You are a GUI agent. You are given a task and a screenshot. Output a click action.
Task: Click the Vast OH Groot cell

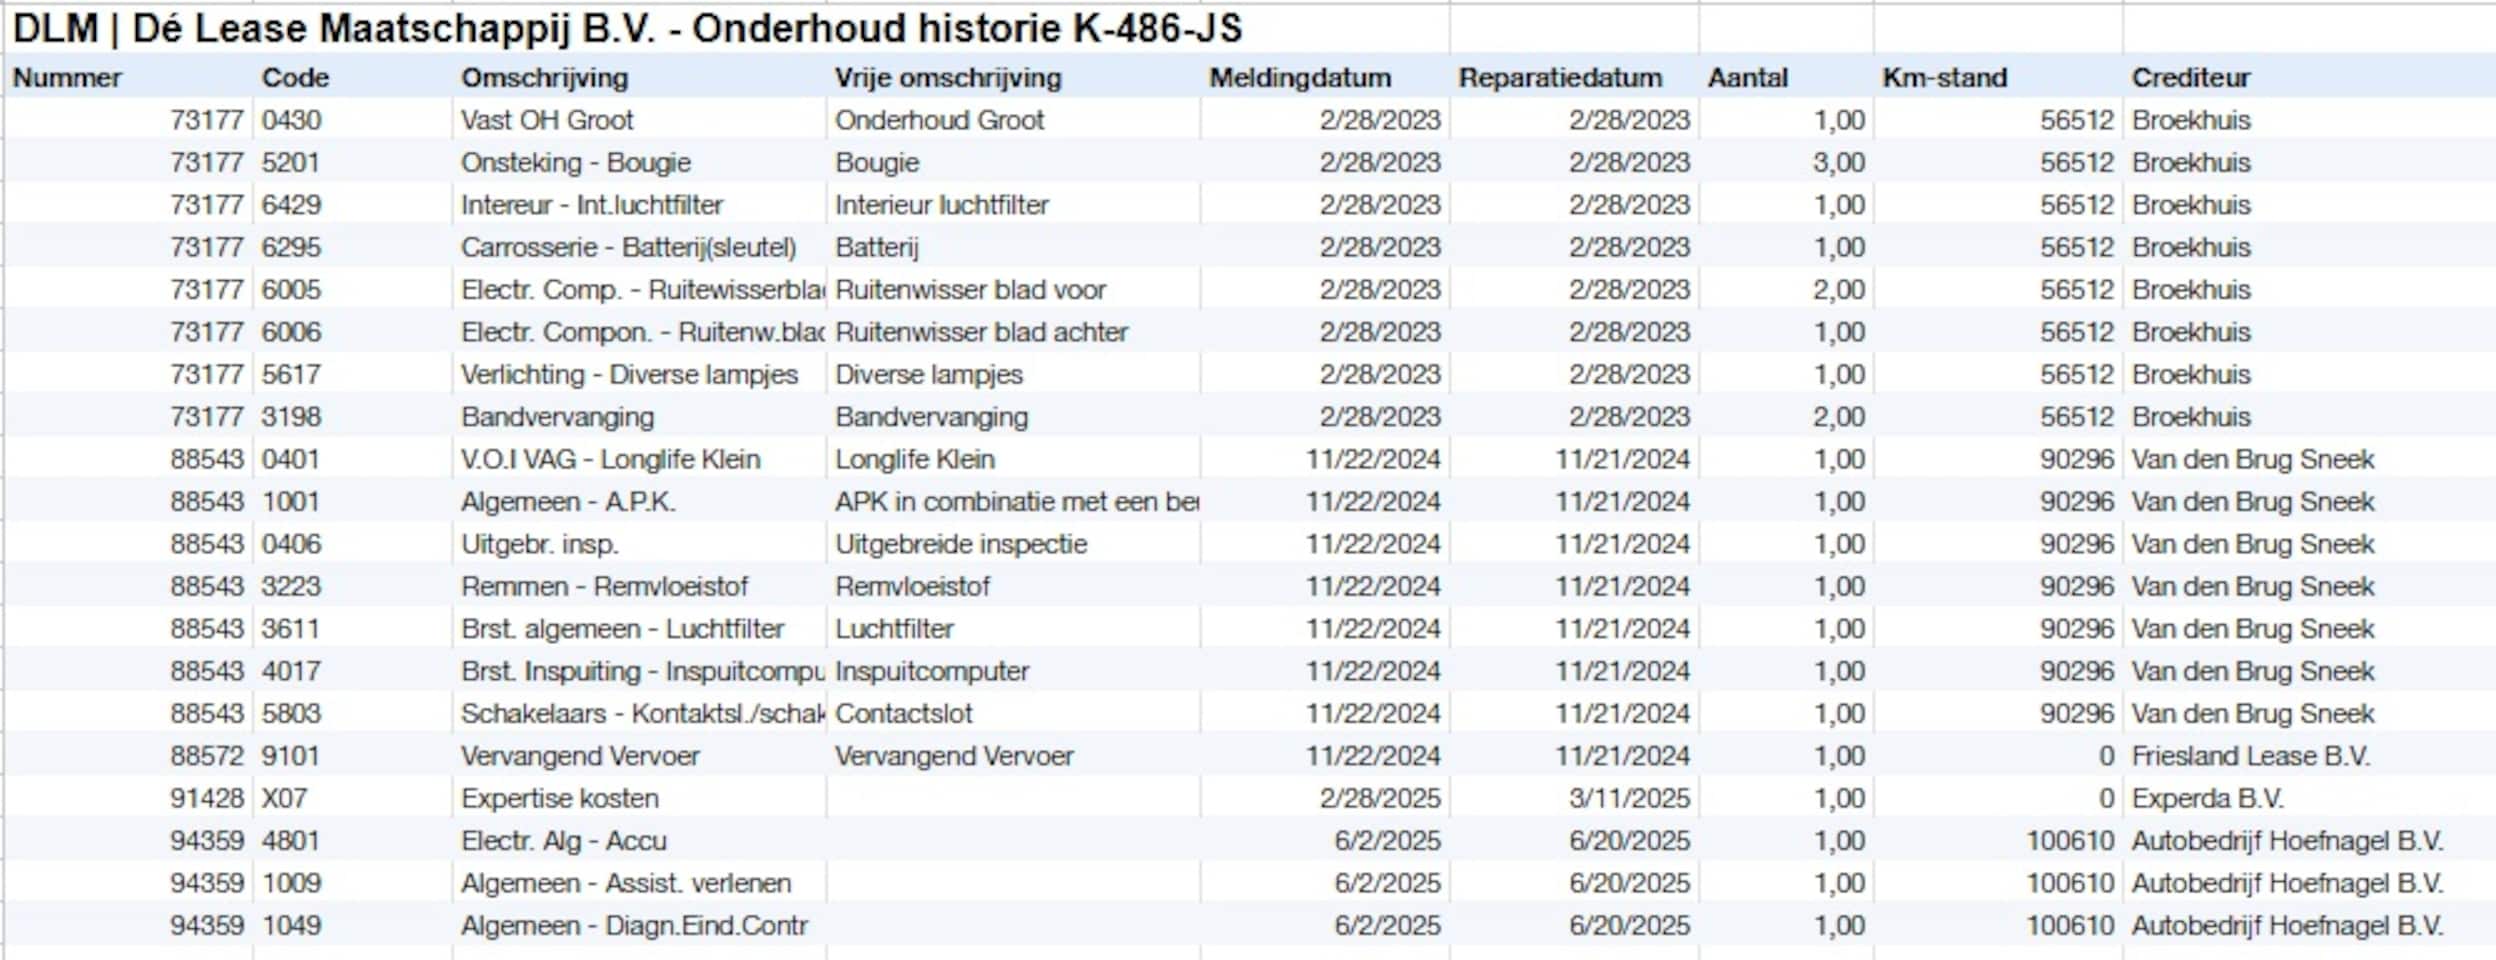[547, 120]
